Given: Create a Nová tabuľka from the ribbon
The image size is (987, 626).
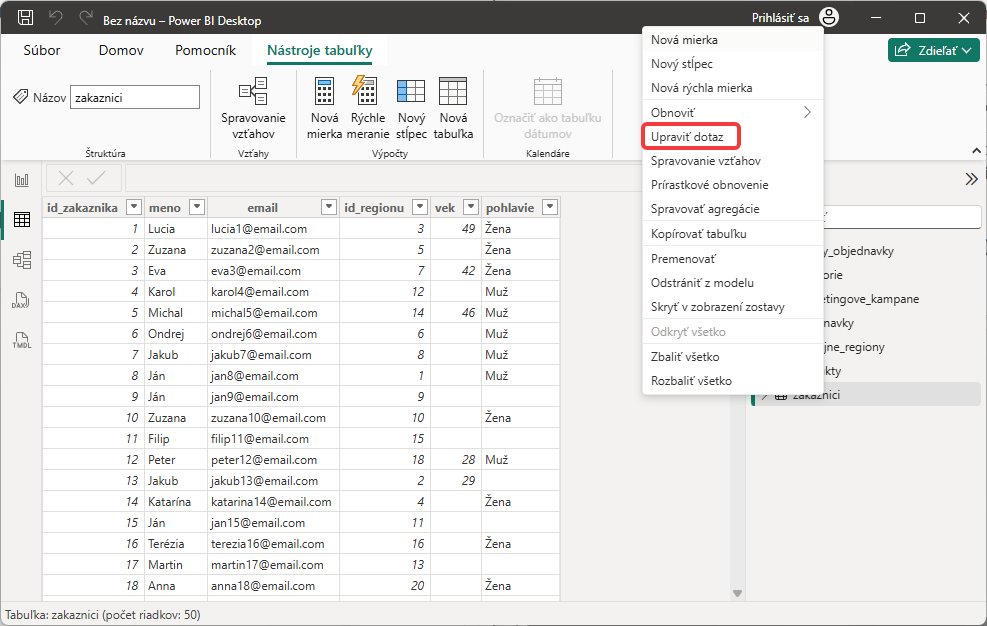Looking at the screenshot, I should point(453,108).
